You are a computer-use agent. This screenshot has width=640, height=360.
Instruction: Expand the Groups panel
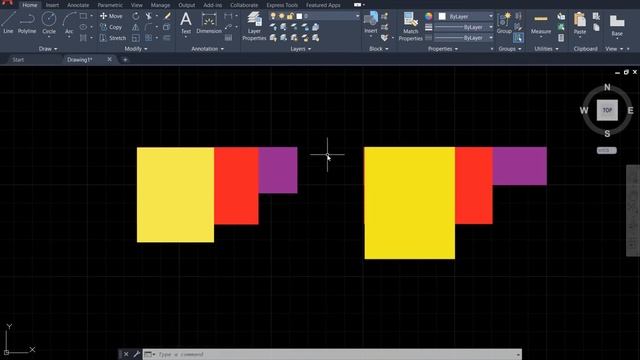(509, 49)
